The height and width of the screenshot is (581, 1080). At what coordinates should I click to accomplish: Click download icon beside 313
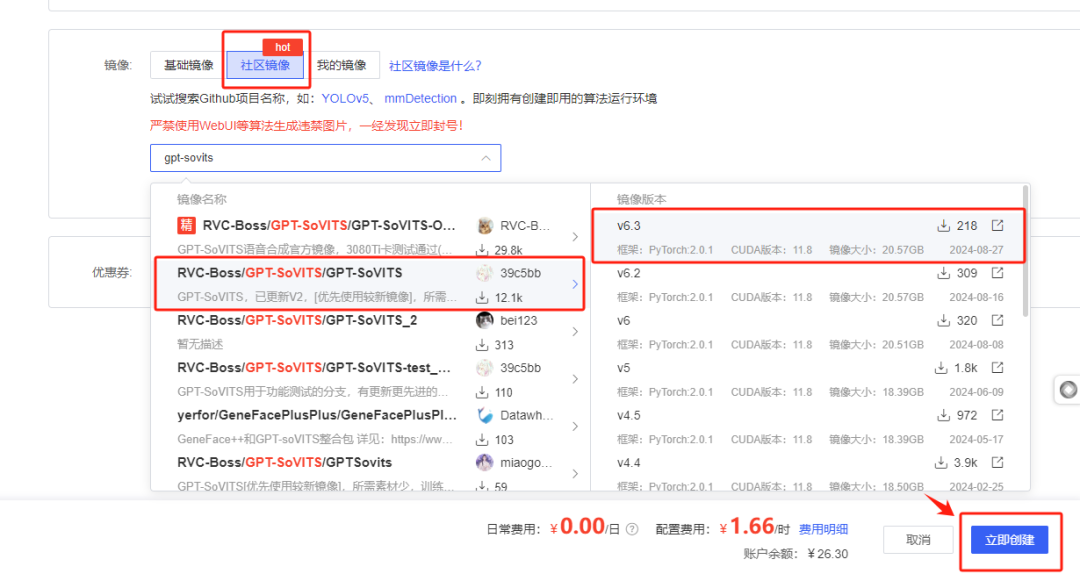tap(482, 345)
